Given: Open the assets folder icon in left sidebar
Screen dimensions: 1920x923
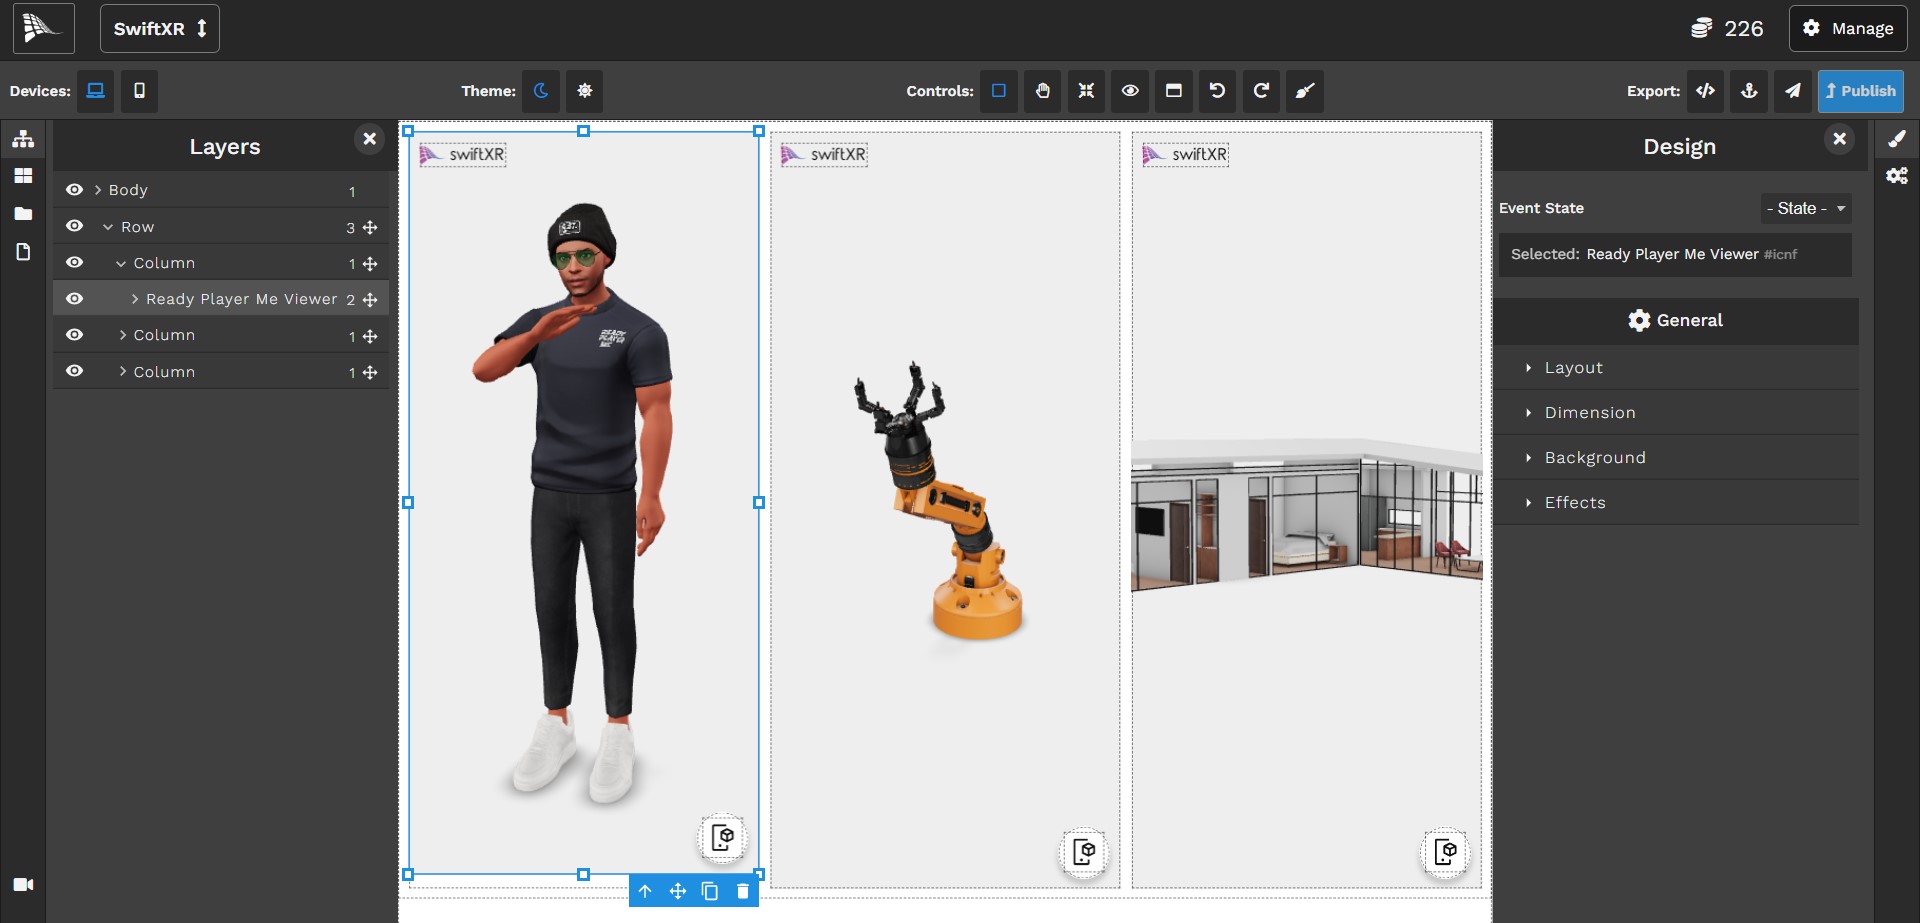Looking at the screenshot, I should tap(22, 213).
